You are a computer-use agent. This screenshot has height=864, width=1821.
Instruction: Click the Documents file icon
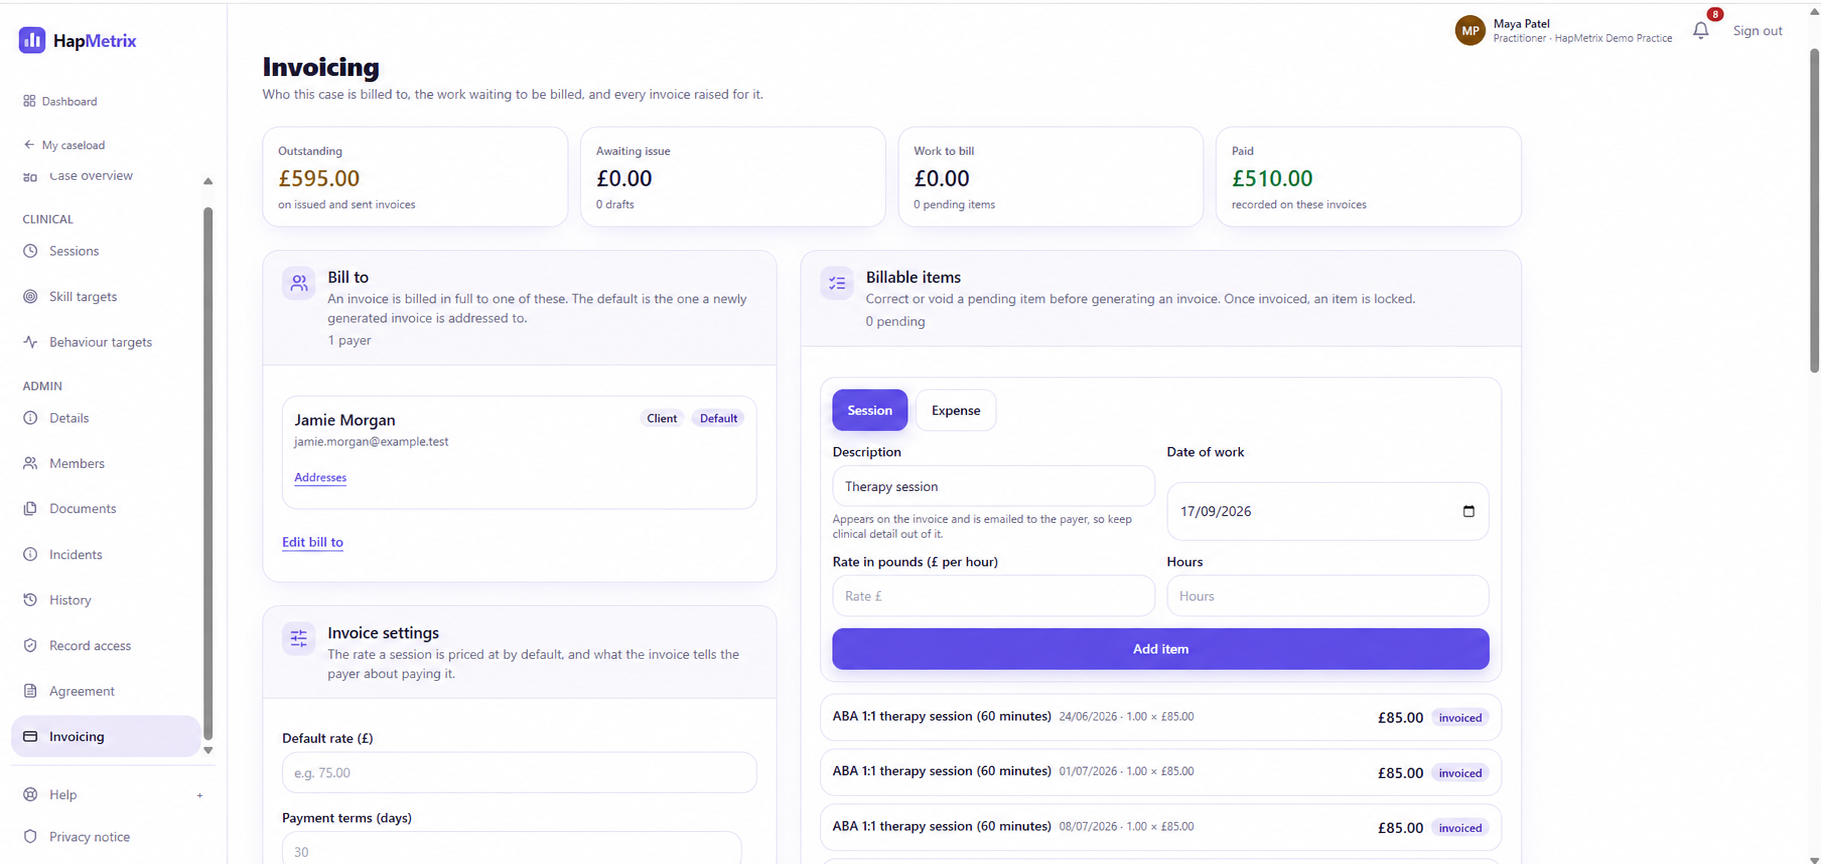(x=30, y=508)
